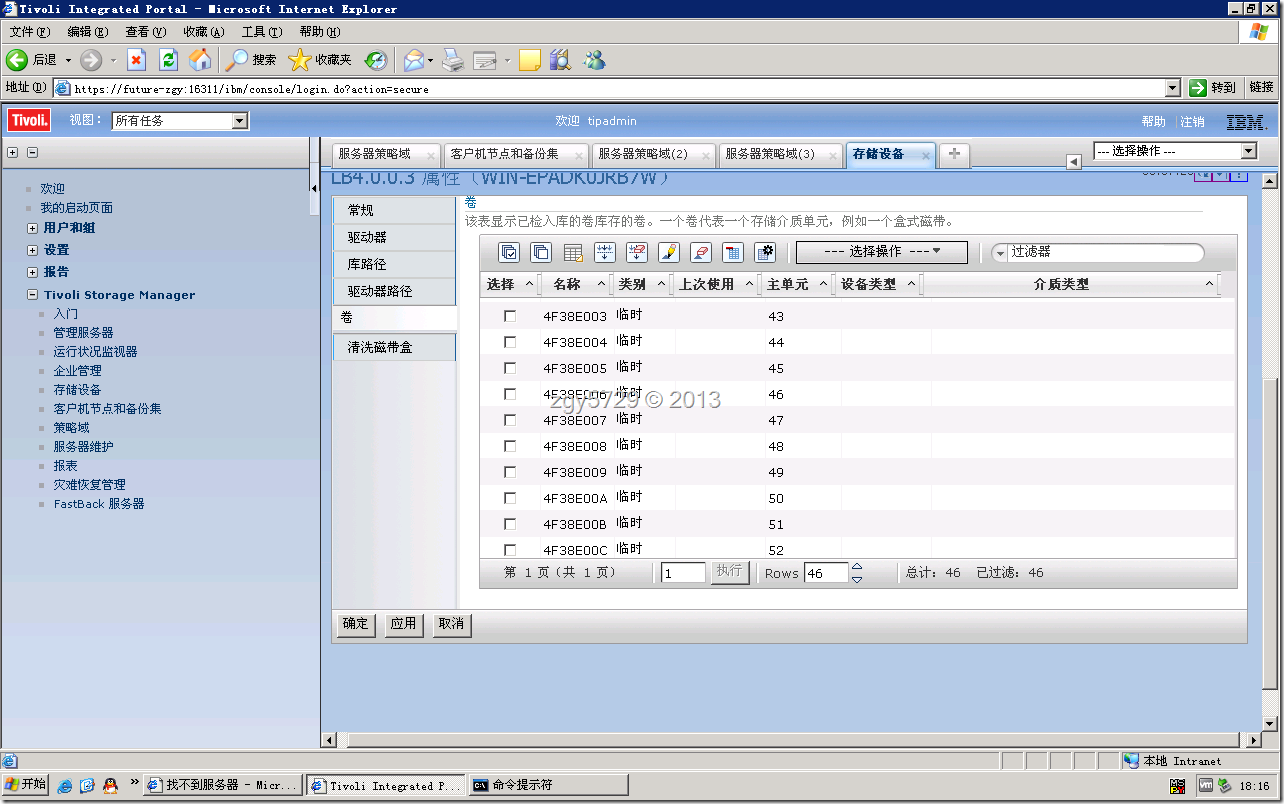Screen dimensions: 1284x804
Task: Click the 确定 button
Action: click(x=355, y=624)
